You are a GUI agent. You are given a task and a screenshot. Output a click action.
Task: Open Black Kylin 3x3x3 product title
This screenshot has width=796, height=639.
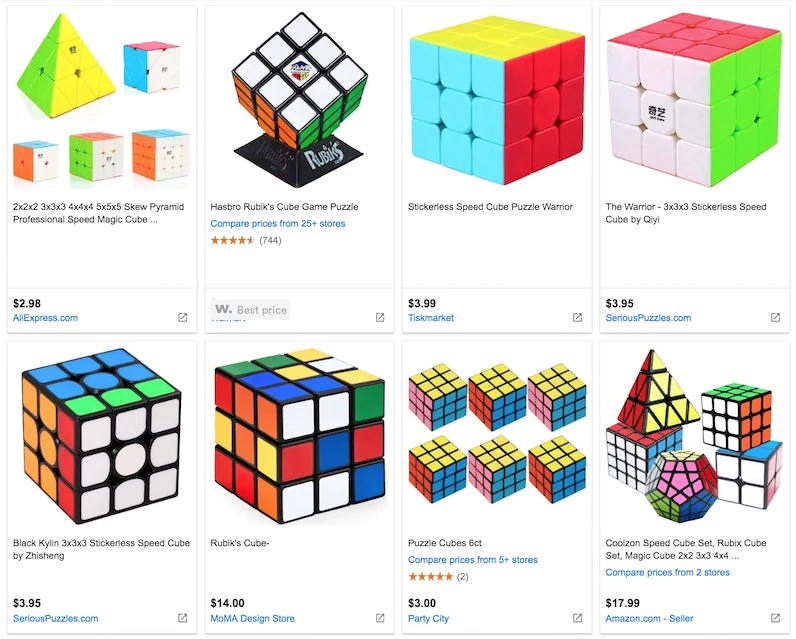(x=101, y=550)
